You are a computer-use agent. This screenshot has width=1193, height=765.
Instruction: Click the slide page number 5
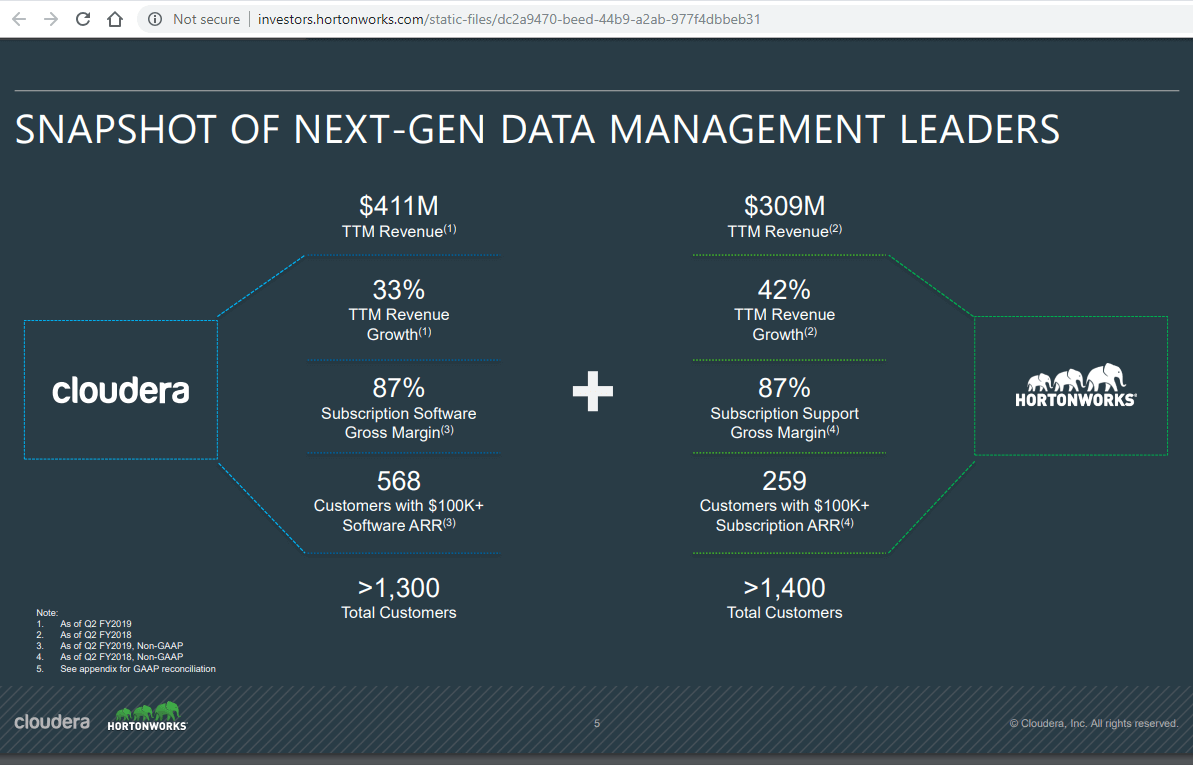(x=596, y=722)
